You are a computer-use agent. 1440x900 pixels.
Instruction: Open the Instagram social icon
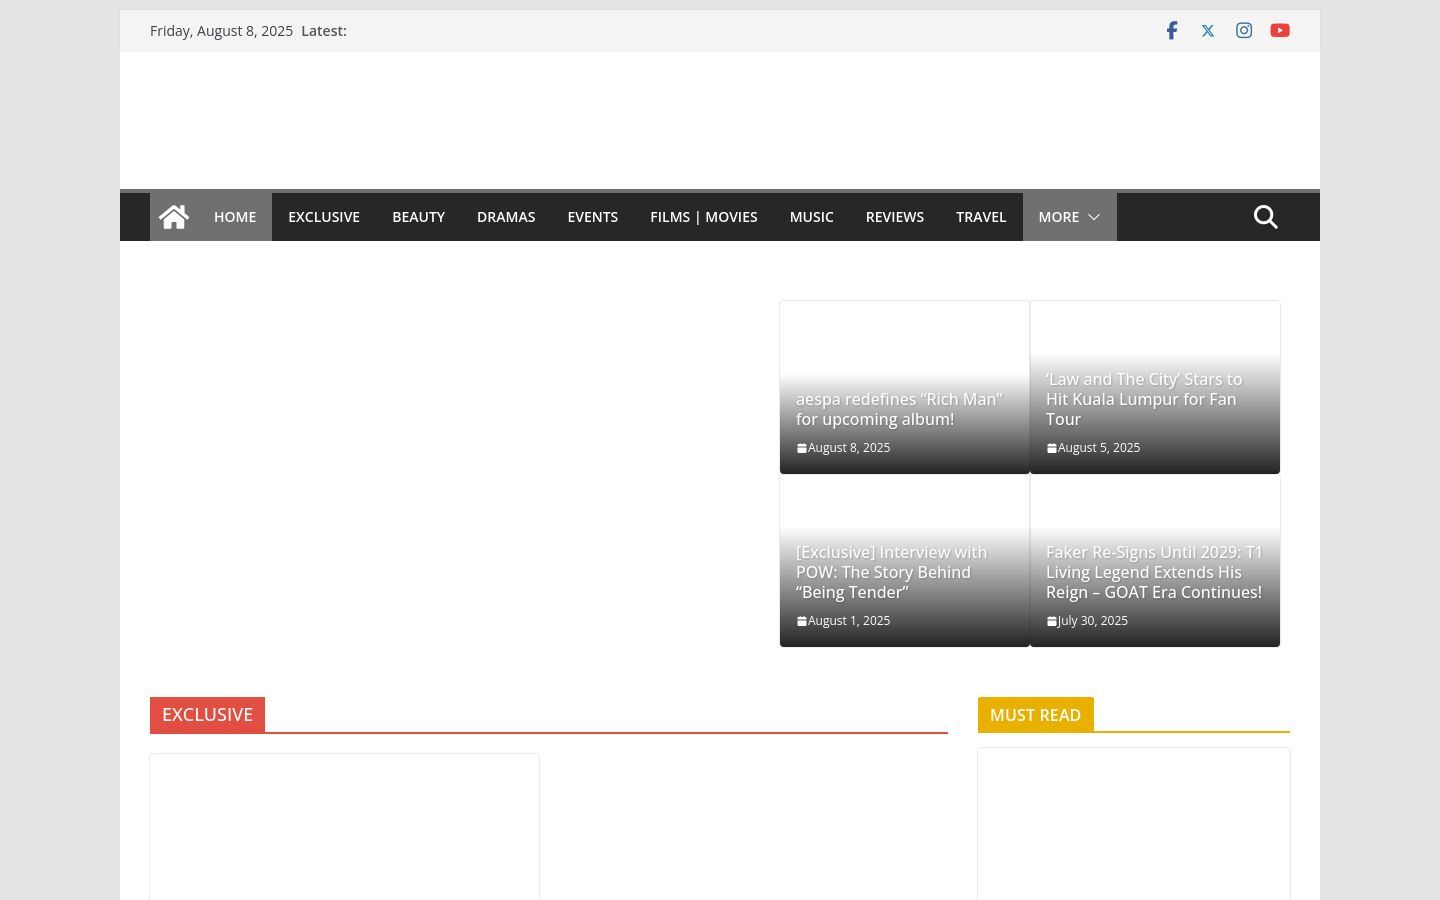[x=1244, y=31]
